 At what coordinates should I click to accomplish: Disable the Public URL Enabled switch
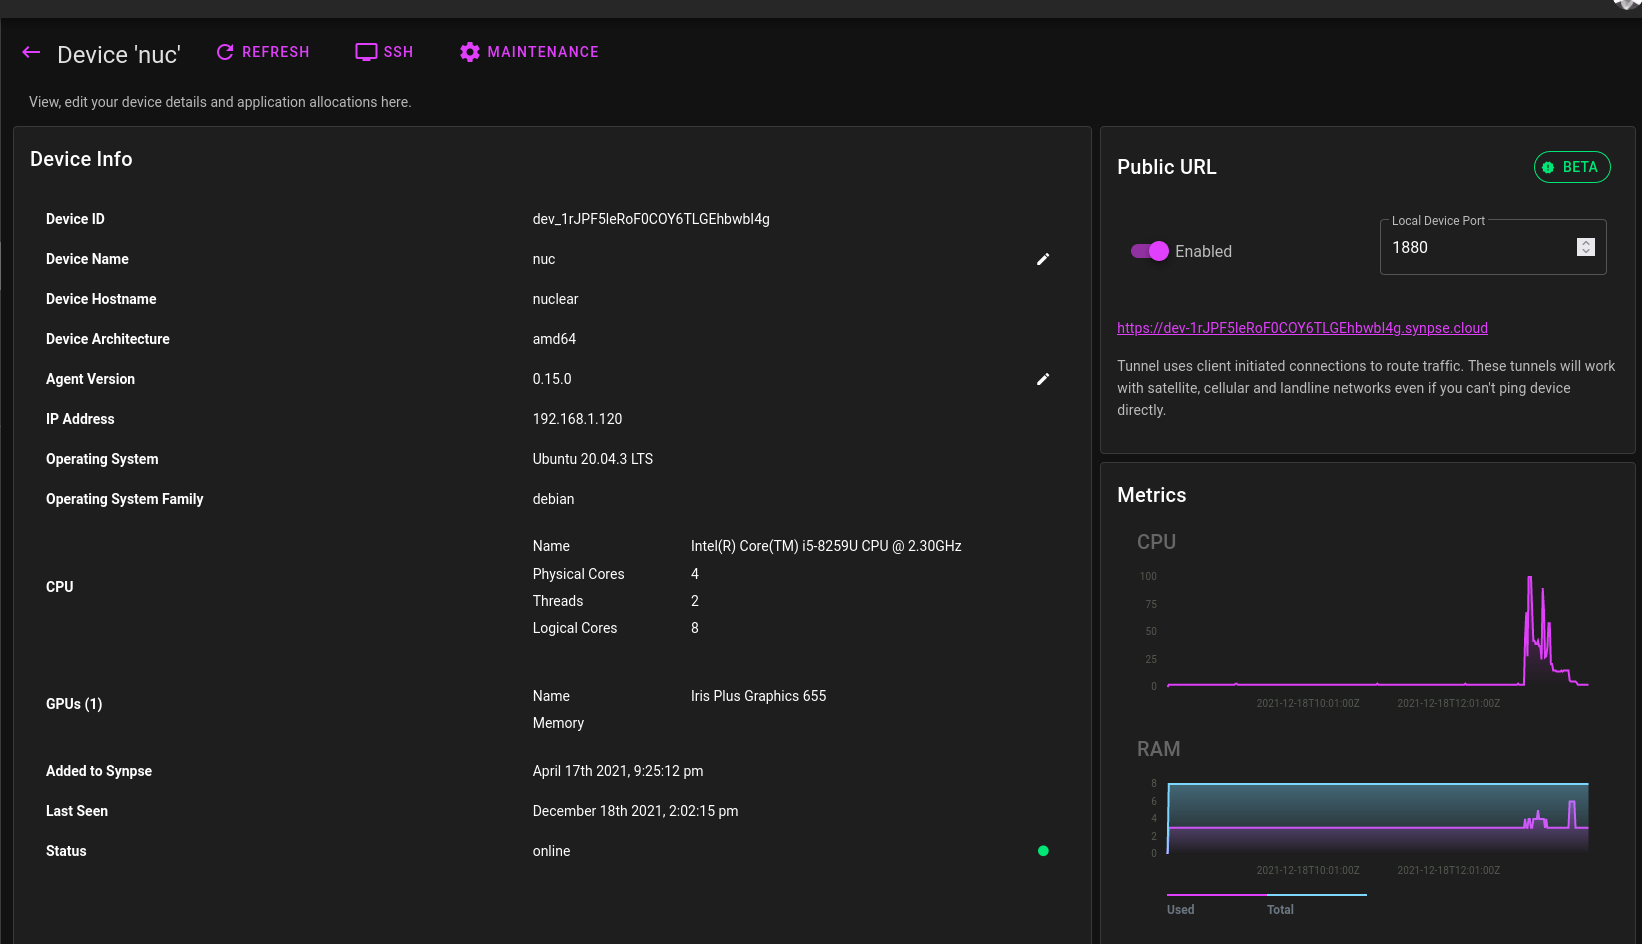(1150, 251)
